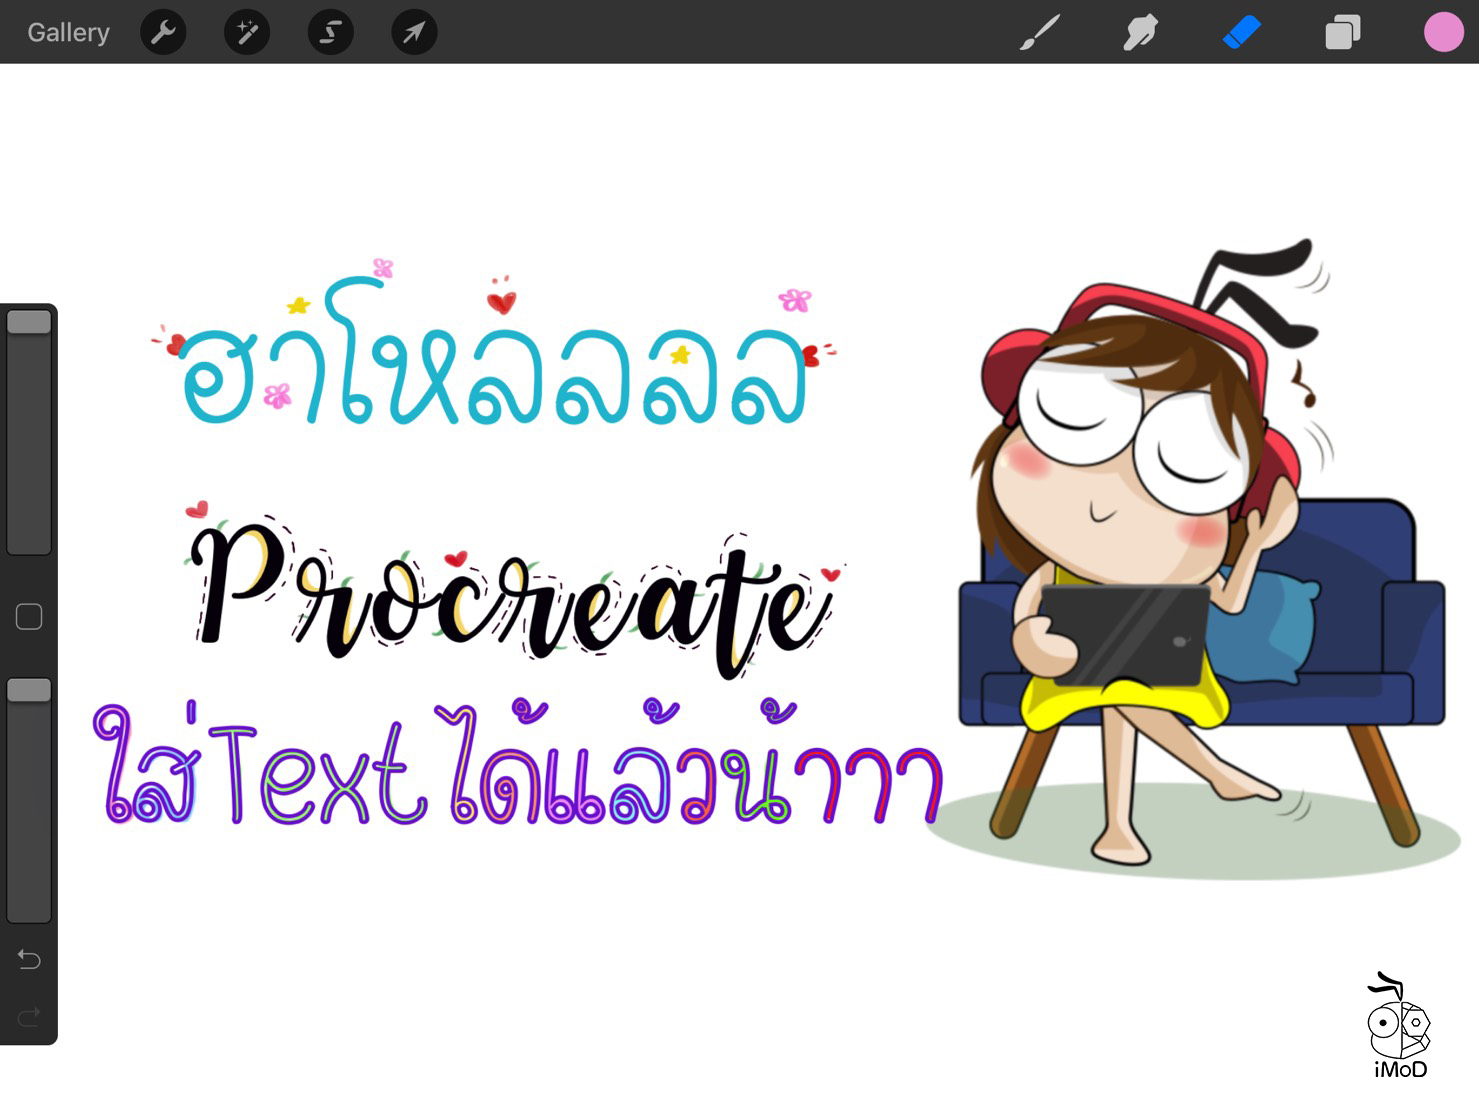Open the Actions wrench menu

click(163, 32)
